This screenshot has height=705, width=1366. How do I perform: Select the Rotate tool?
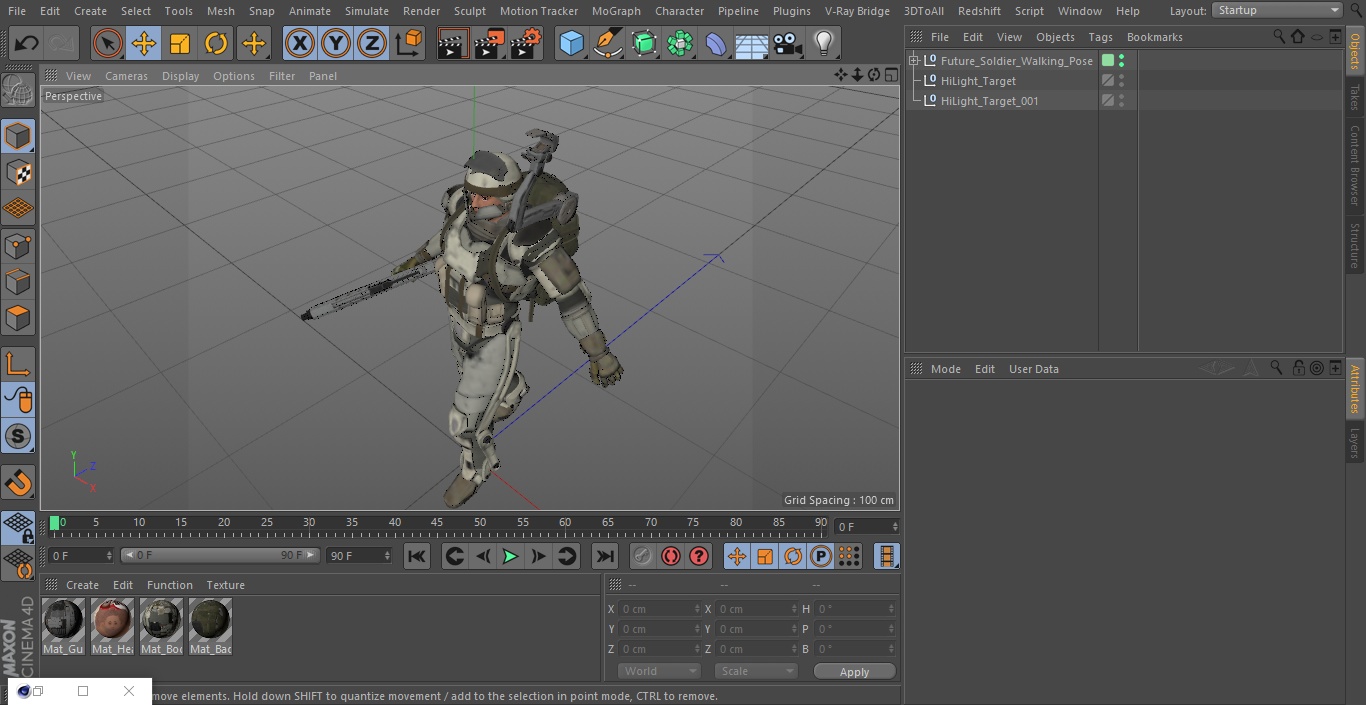click(x=216, y=44)
